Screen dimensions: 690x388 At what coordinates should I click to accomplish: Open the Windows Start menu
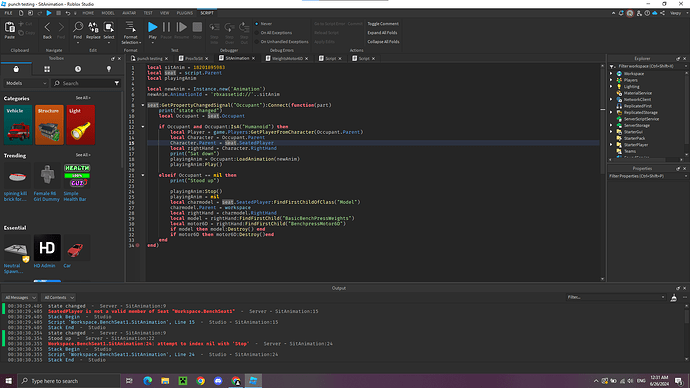(x=8, y=381)
